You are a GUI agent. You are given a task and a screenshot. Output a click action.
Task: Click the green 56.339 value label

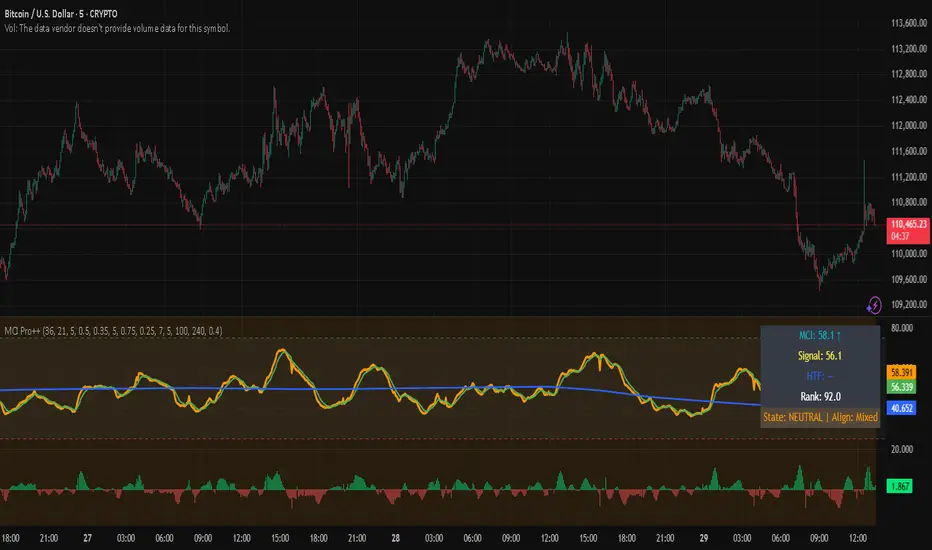pyautogui.click(x=903, y=383)
